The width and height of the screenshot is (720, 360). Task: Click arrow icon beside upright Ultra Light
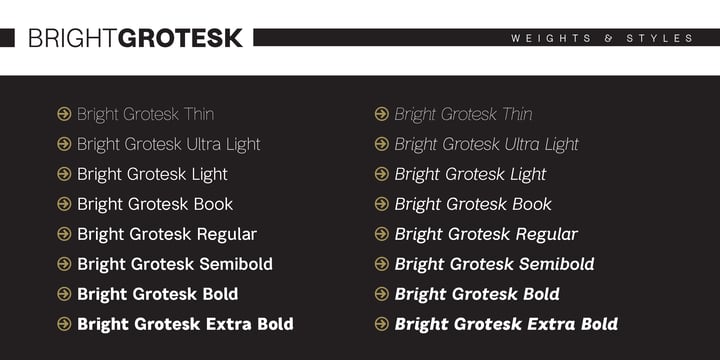[x=64, y=144]
